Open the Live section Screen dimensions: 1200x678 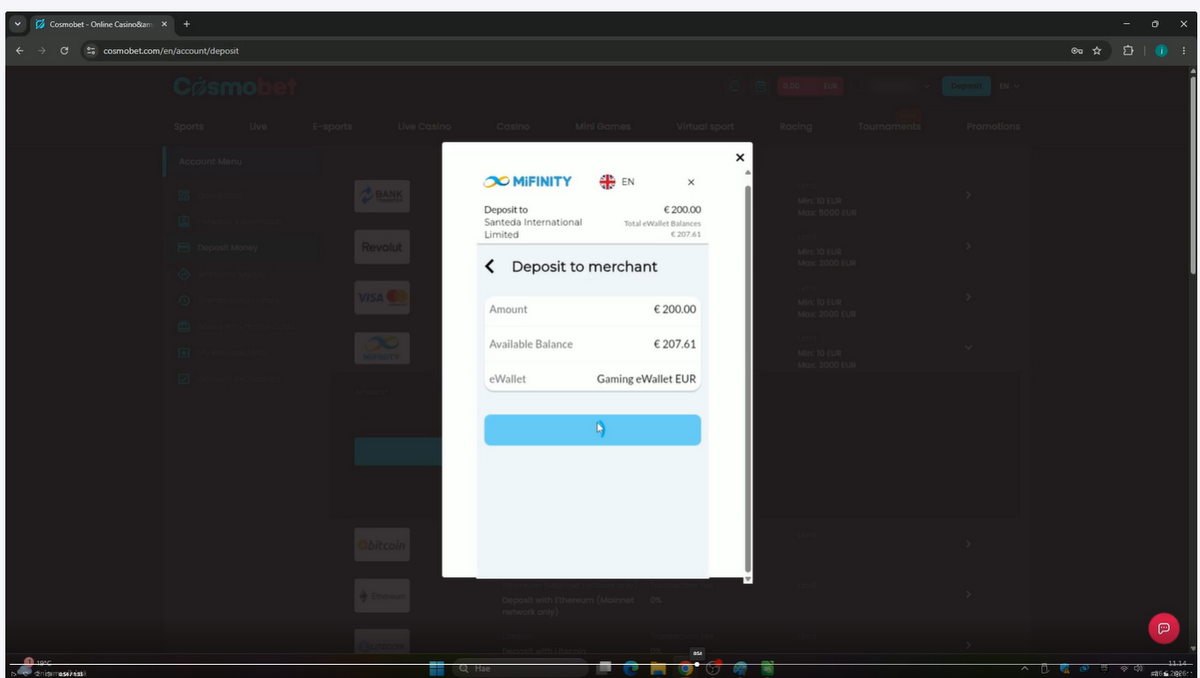258,126
